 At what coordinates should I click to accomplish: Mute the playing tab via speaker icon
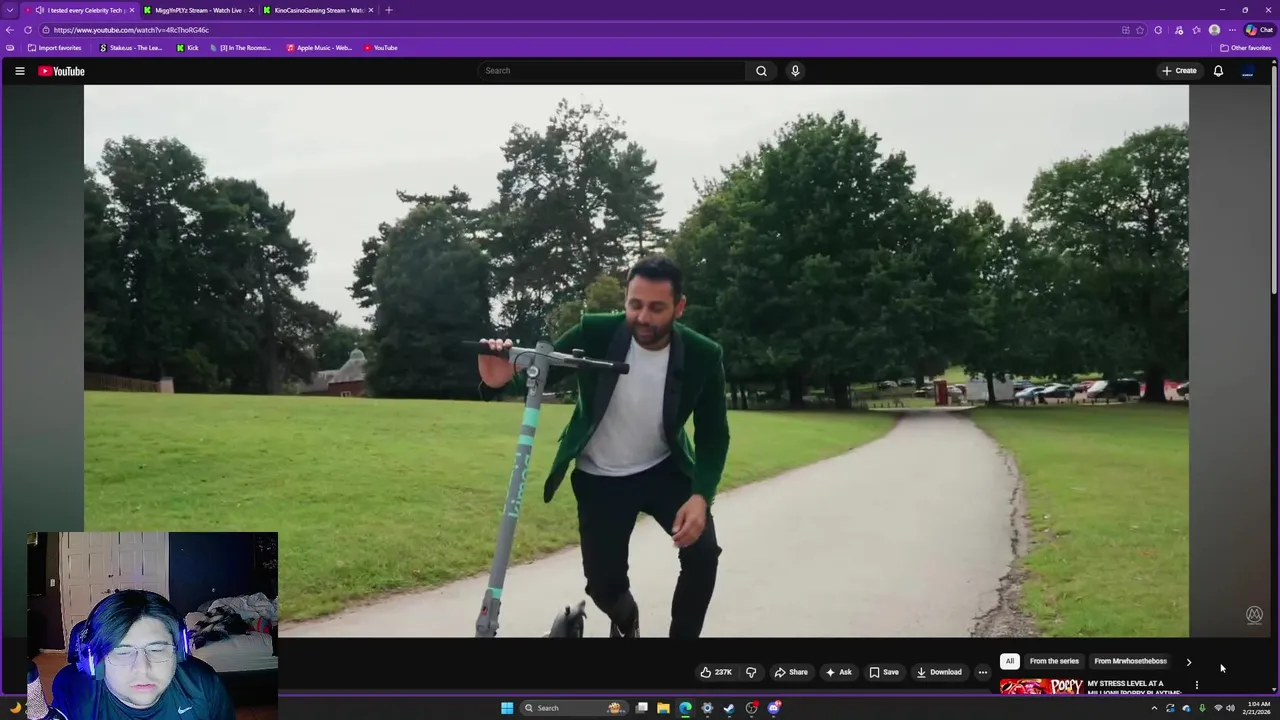click(40, 10)
